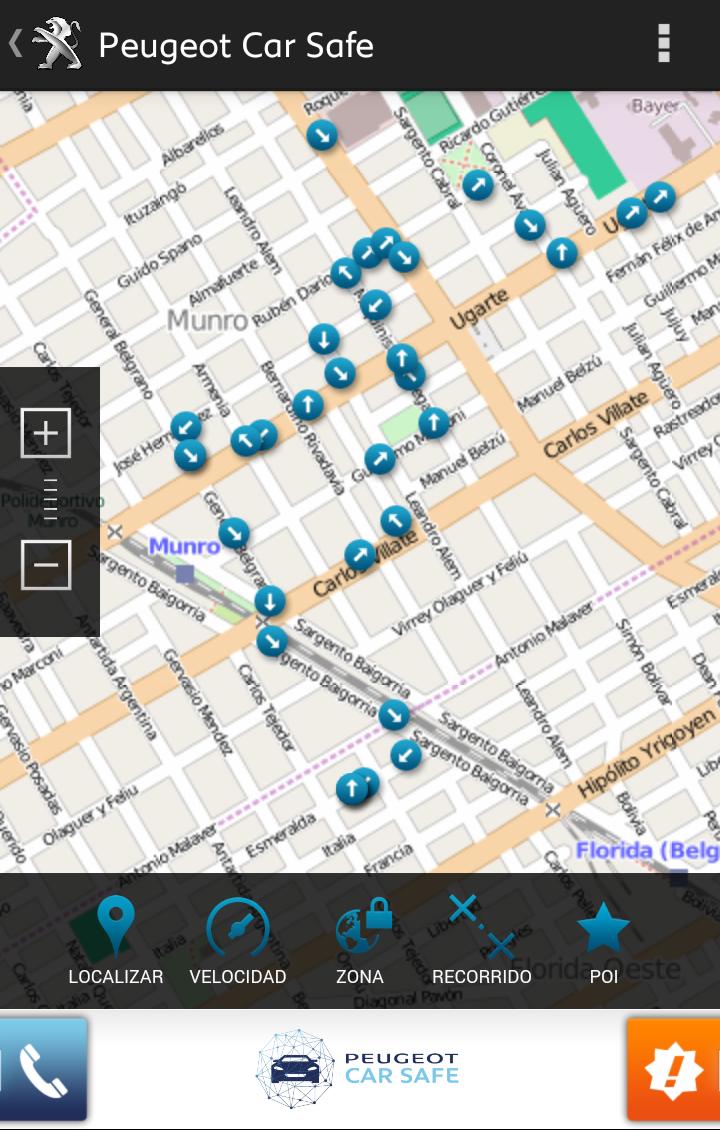Select the marker on the Carlos Villate label
720x1130 pixels.
[x=360, y=555]
